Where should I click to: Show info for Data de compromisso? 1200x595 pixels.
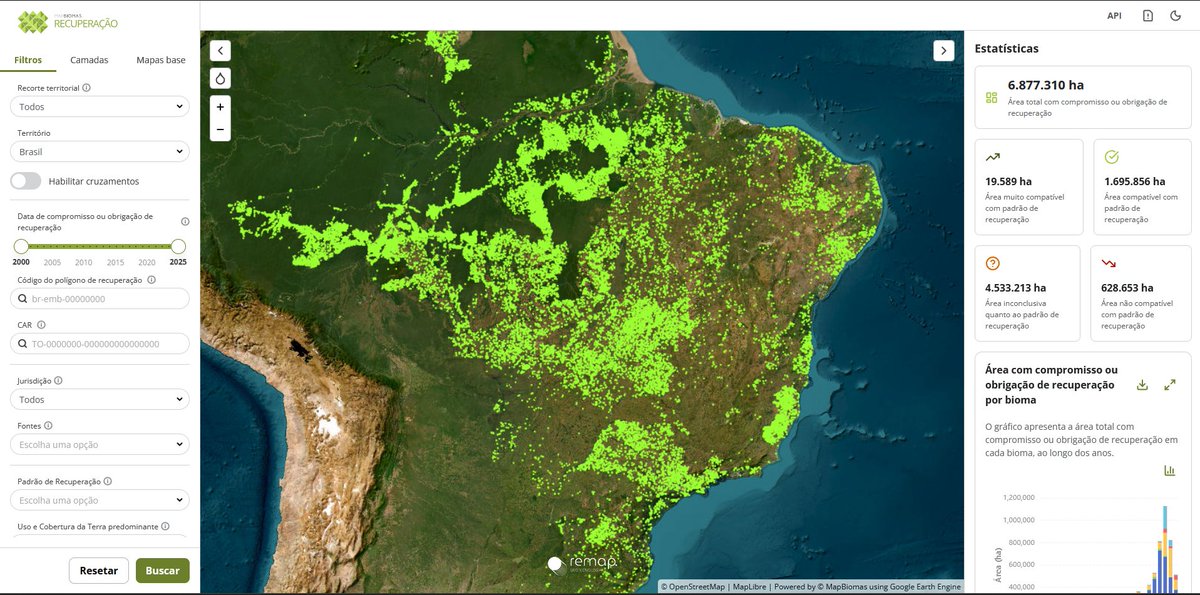(185, 221)
